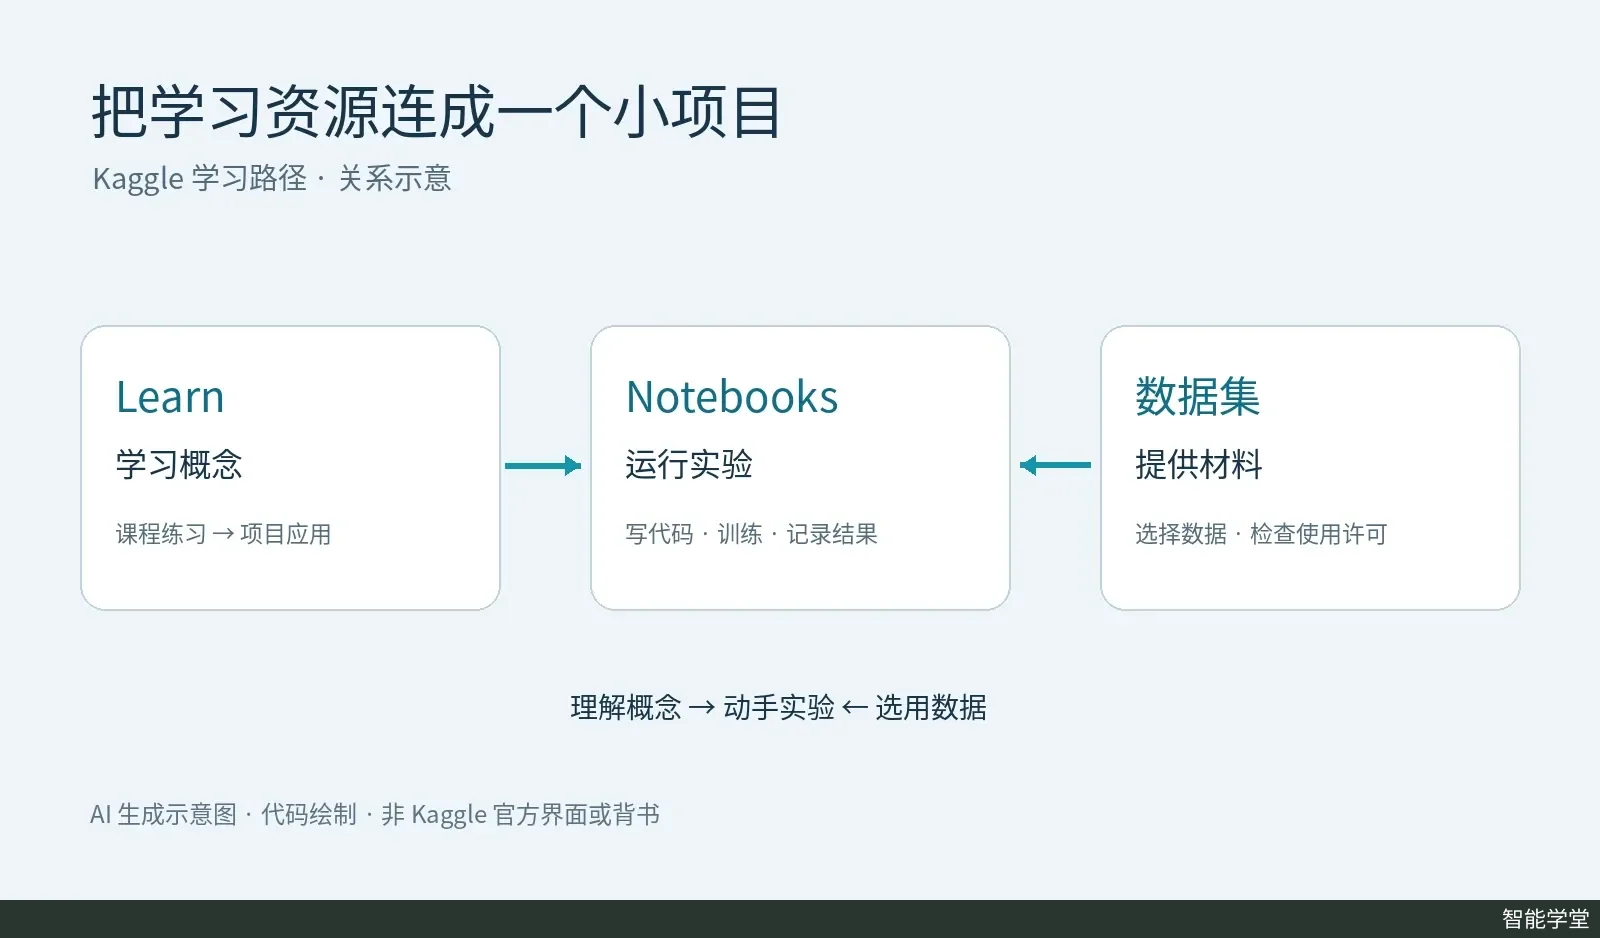Click the text 提供材料
This screenshot has height=938, width=1600.
(1199, 464)
